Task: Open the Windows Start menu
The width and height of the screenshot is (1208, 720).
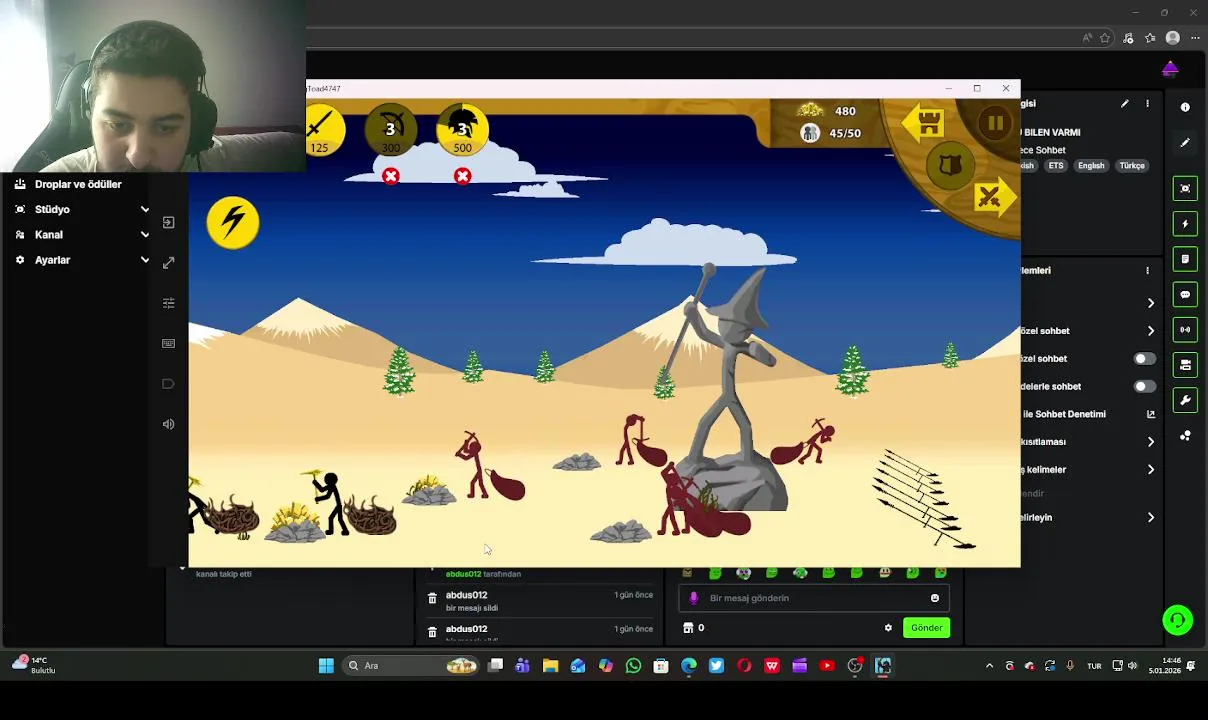Action: 326,666
